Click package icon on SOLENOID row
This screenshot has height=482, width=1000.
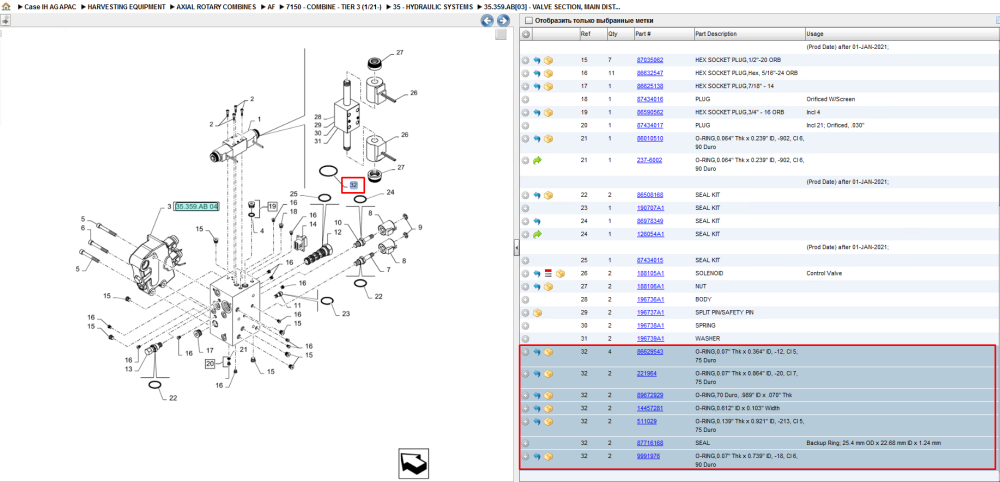(561, 273)
